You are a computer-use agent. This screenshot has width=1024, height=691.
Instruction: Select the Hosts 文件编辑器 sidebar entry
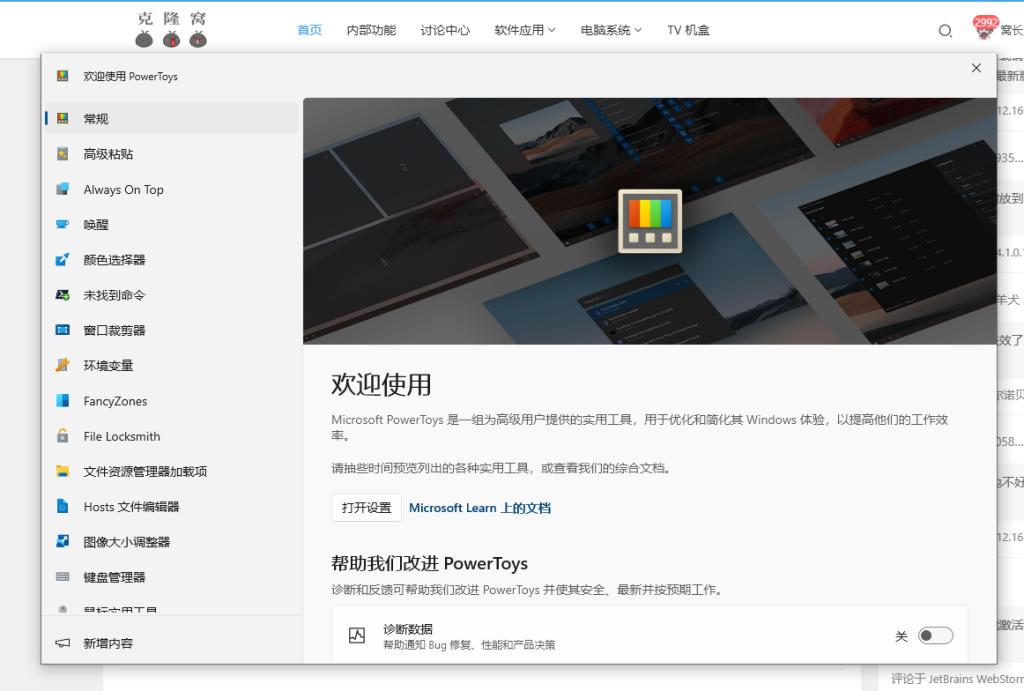(172, 506)
